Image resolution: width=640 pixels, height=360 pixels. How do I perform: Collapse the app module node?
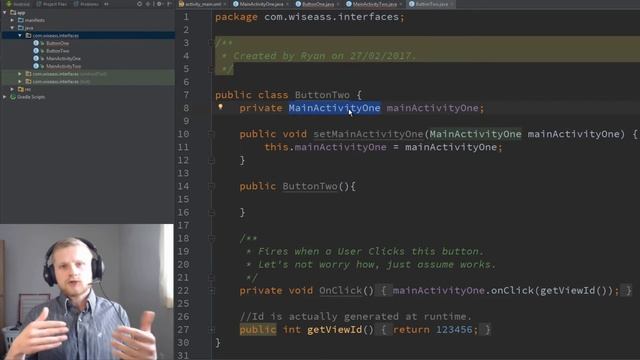pos(4,13)
